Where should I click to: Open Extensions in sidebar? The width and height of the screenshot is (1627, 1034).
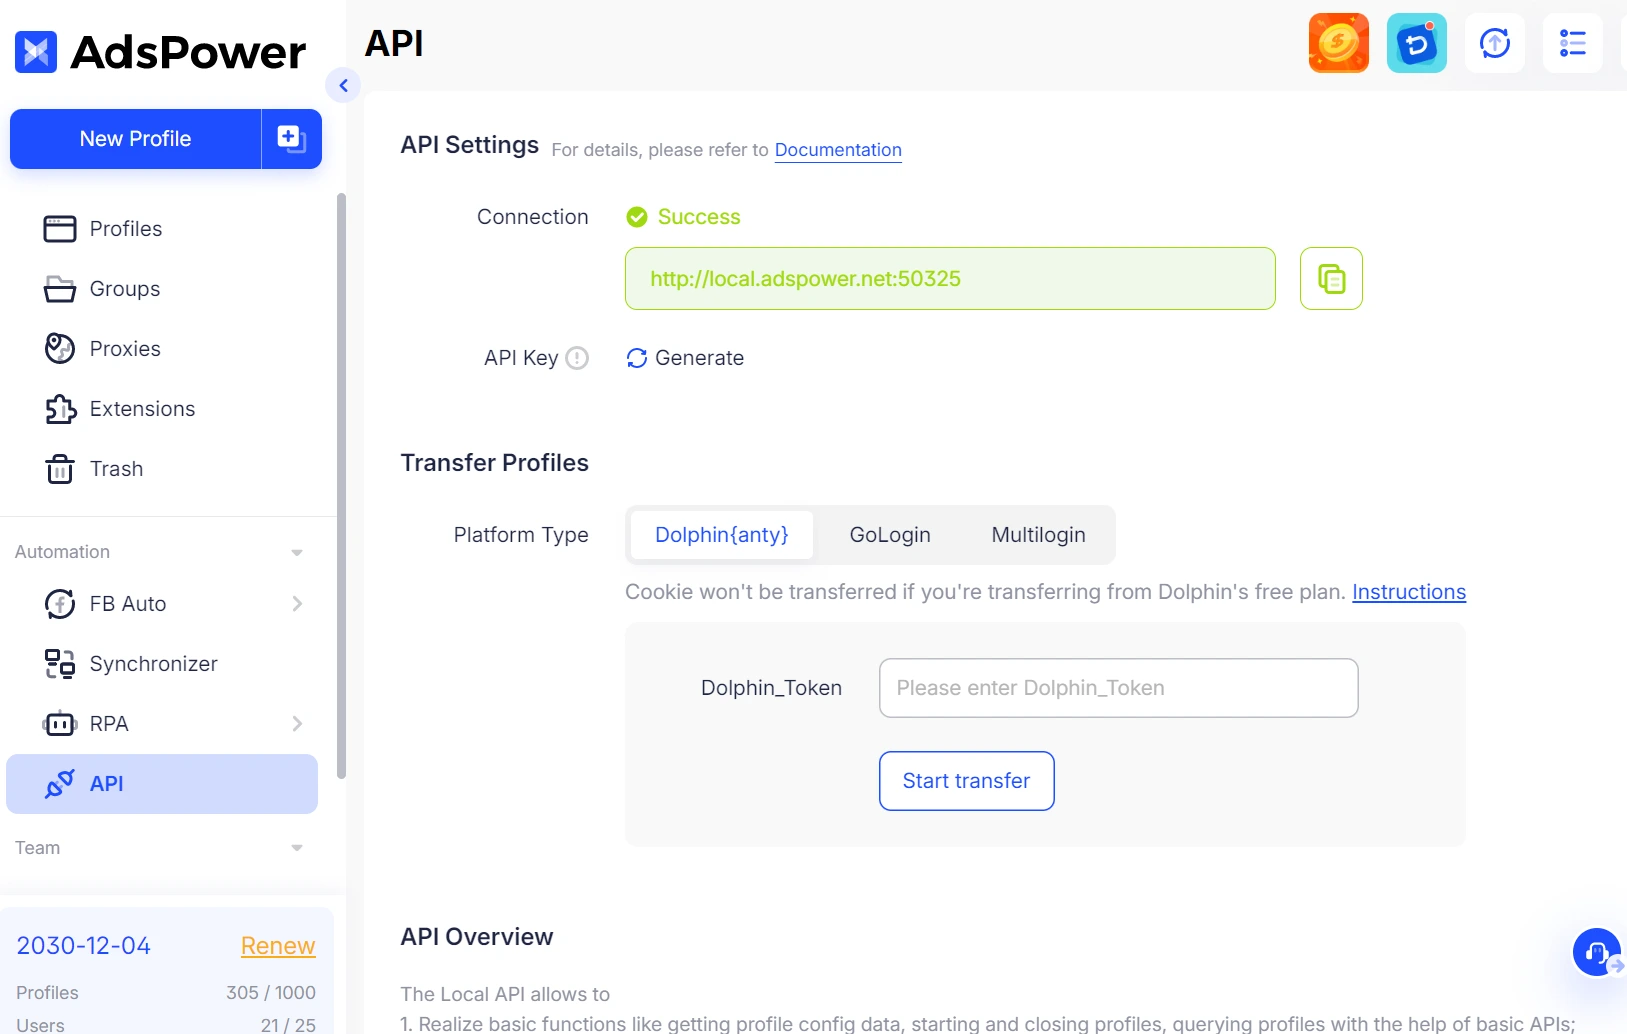click(142, 409)
